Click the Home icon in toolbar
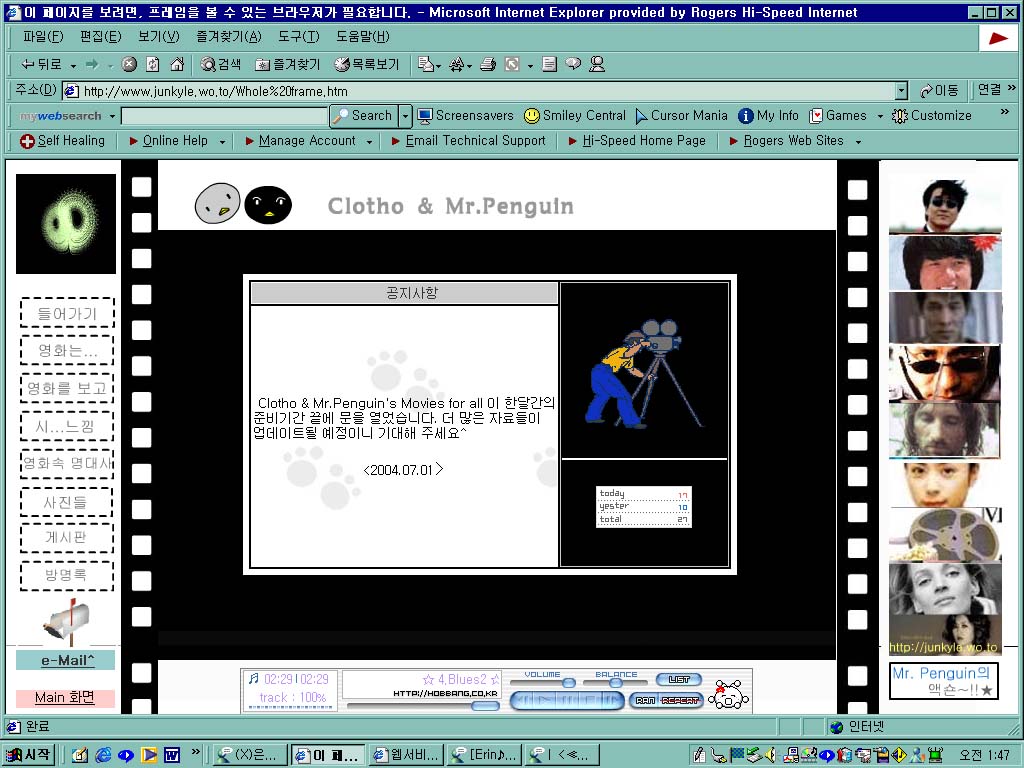The height and width of the screenshot is (768, 1024). point(177,64)
